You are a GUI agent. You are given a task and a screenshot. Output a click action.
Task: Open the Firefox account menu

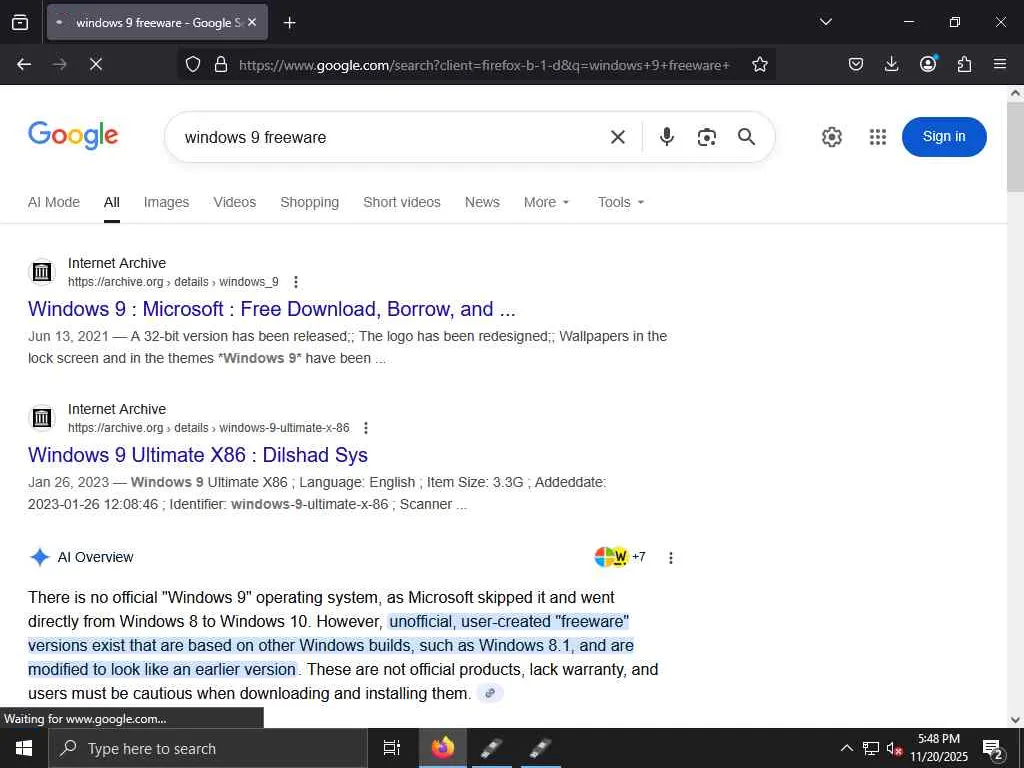tap(928, 64)
